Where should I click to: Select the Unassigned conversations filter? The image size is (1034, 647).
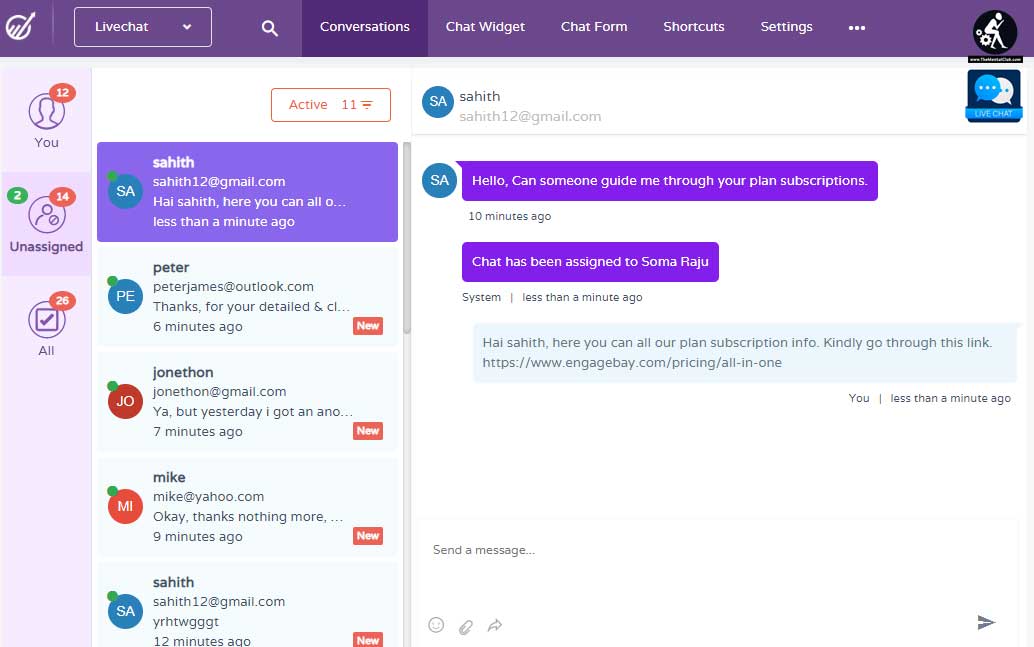point(46,224)
